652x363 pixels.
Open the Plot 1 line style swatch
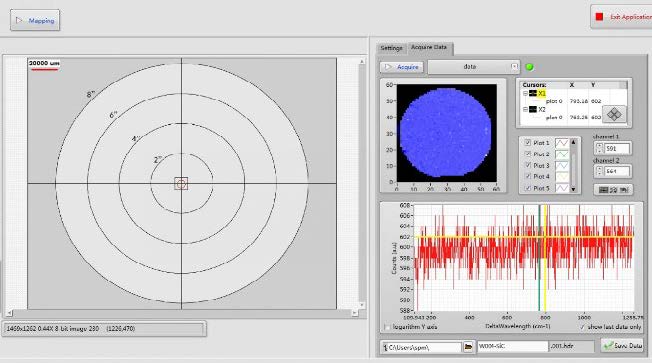[x=562, y=143]
